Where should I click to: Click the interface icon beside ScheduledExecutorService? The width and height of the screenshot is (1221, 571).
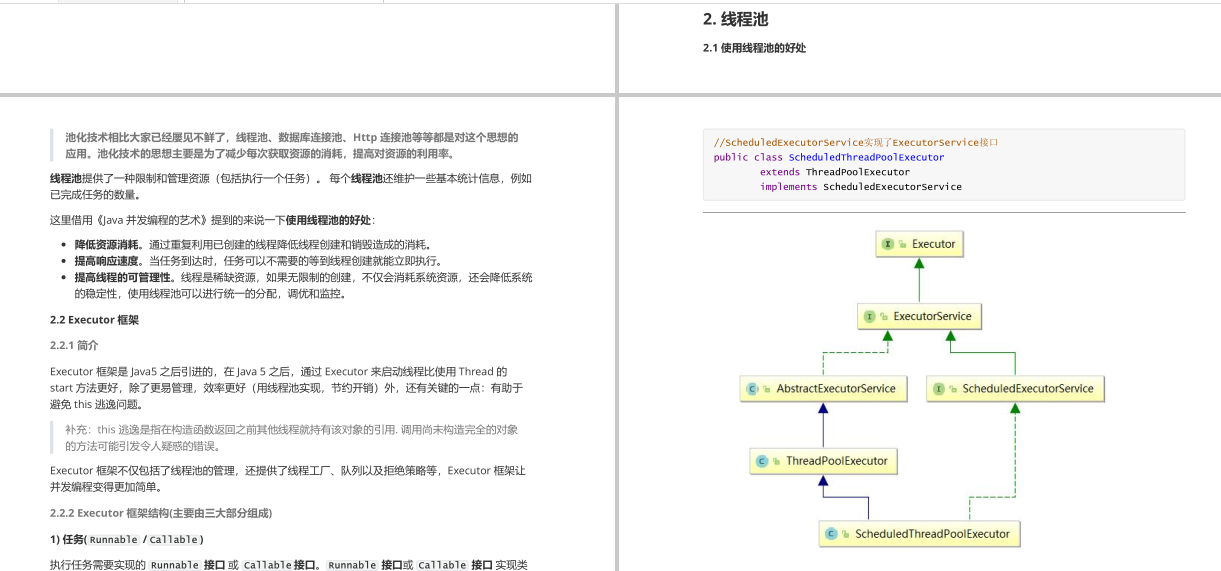coord(938,388)
